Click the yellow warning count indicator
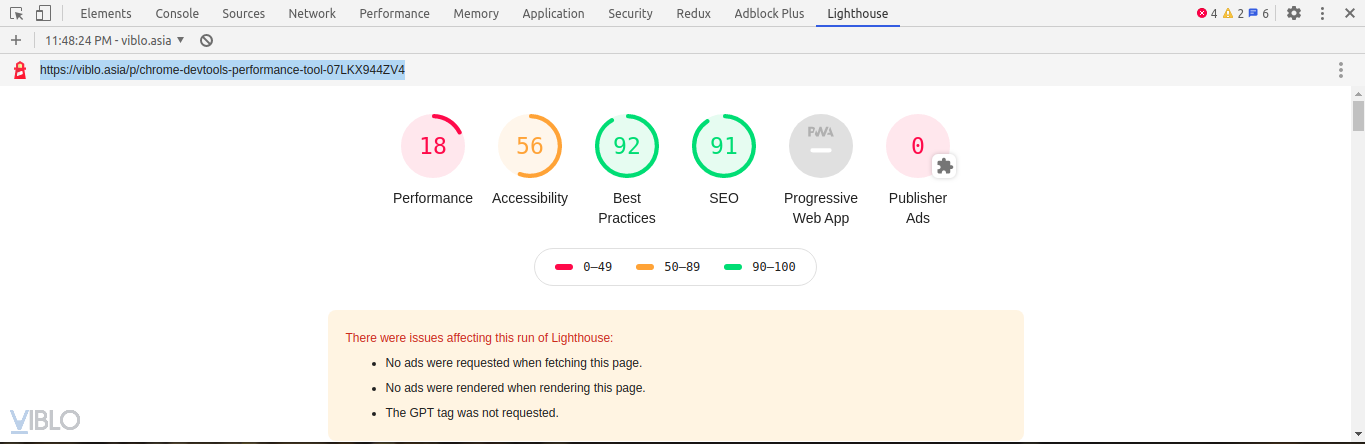The height and width of the screenshot is (444, 1365). click(x=1234, y=14)
